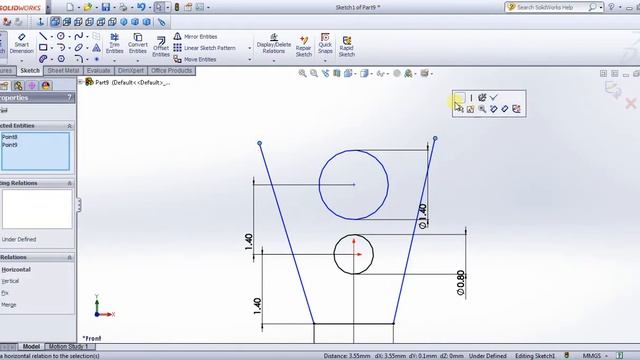The image size is (640, 360).
Task: Open dropdown beside the New document icon
Action: point(78,7)
